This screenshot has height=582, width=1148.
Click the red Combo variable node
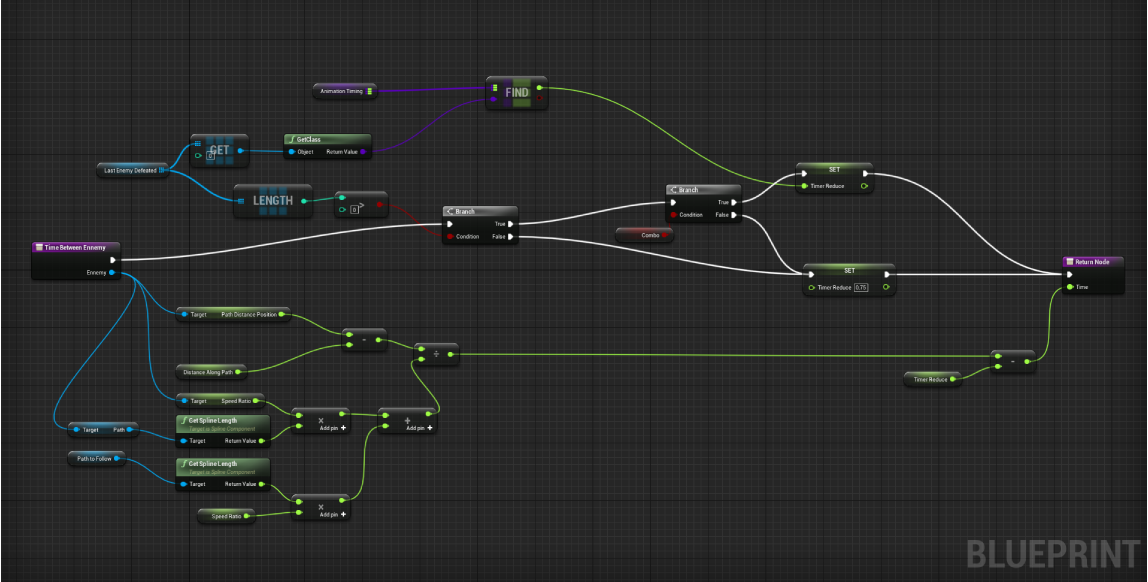644,234
